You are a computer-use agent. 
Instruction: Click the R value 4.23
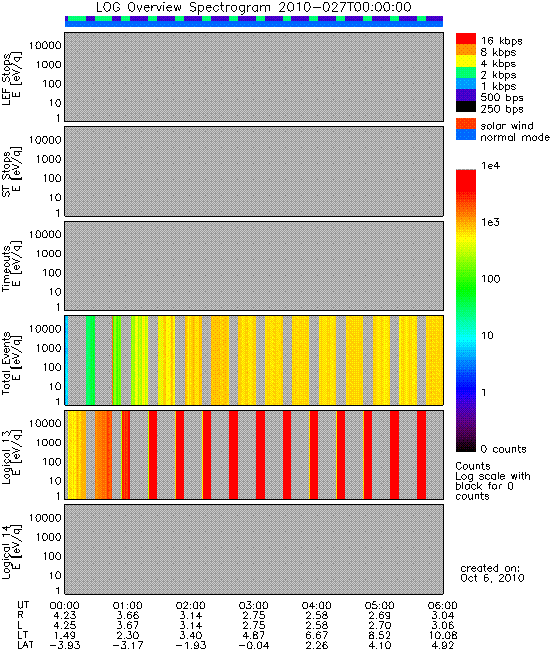[65, 615]
